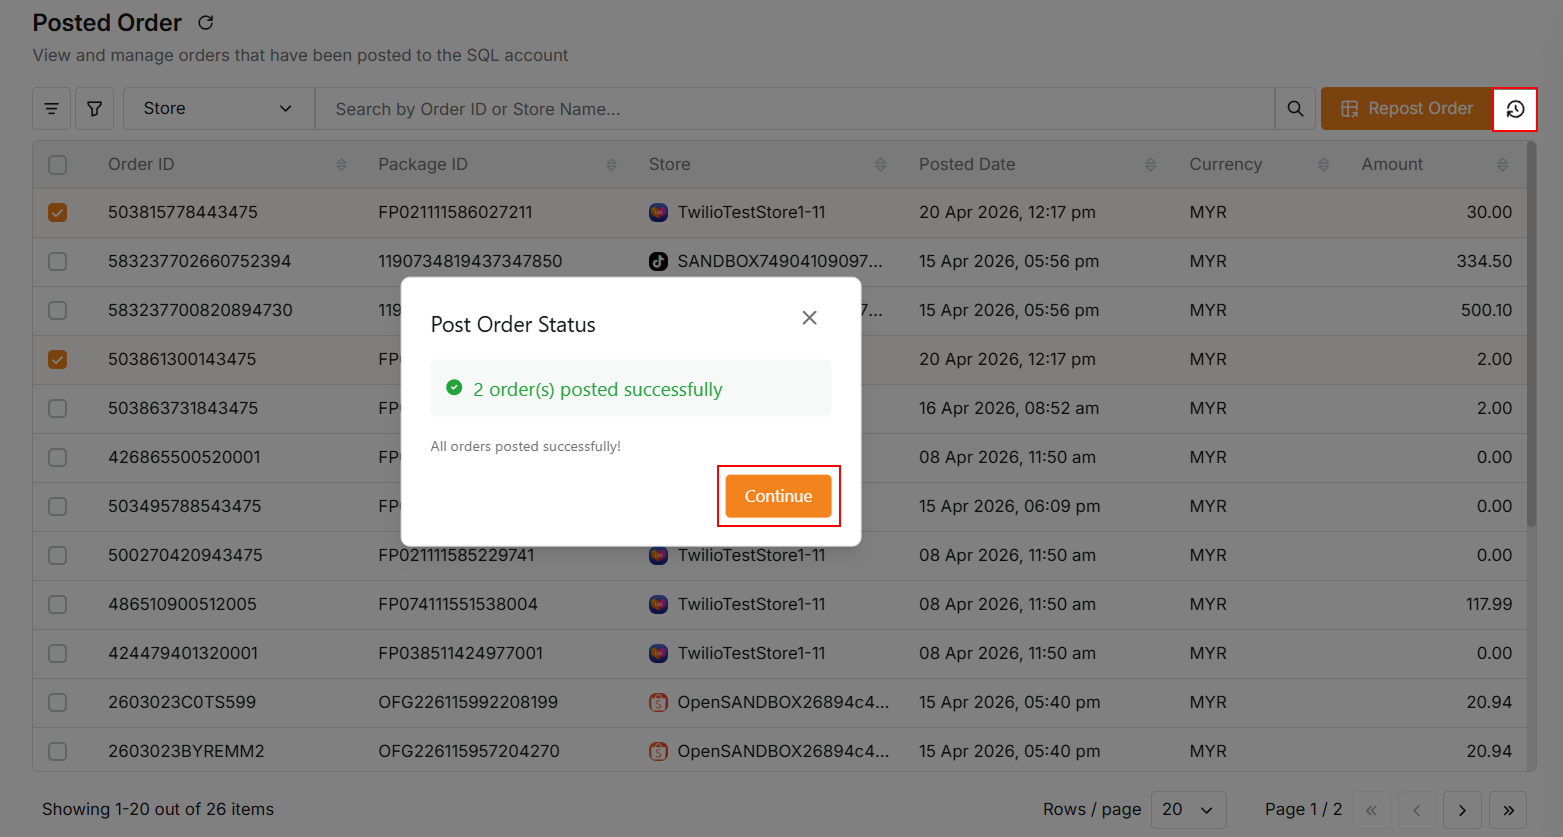Click Shopee icon in order 2603023C0TS599 row

click(658, 702)
